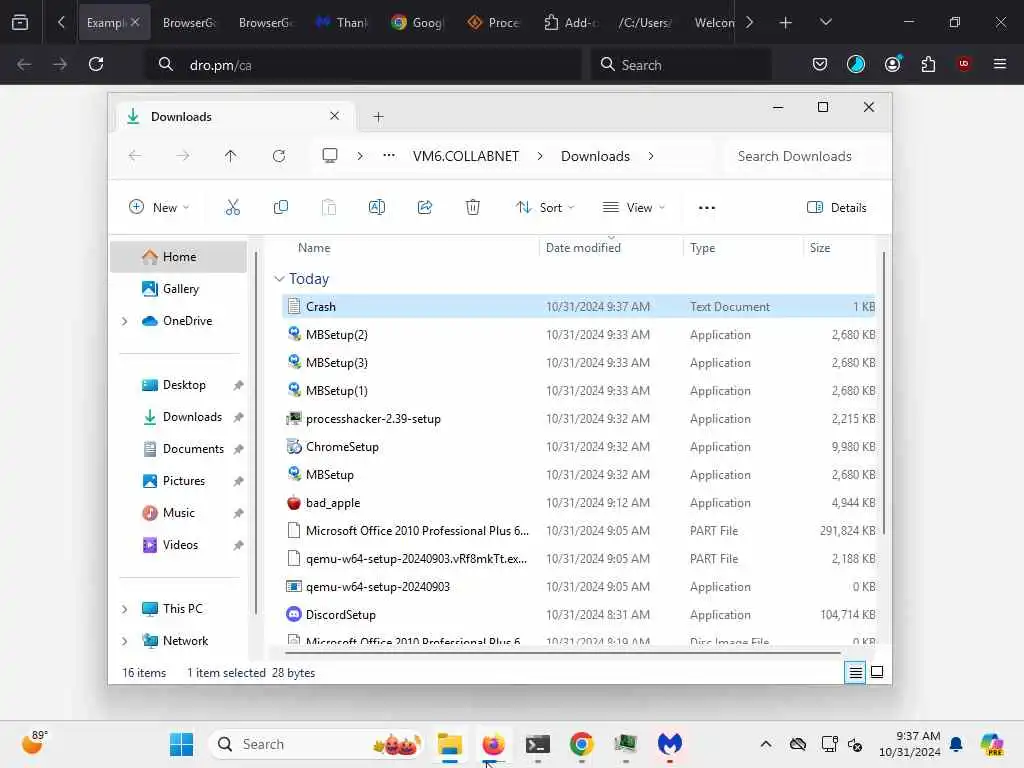Open Firefox hamburger application menu

(1000, 64)
